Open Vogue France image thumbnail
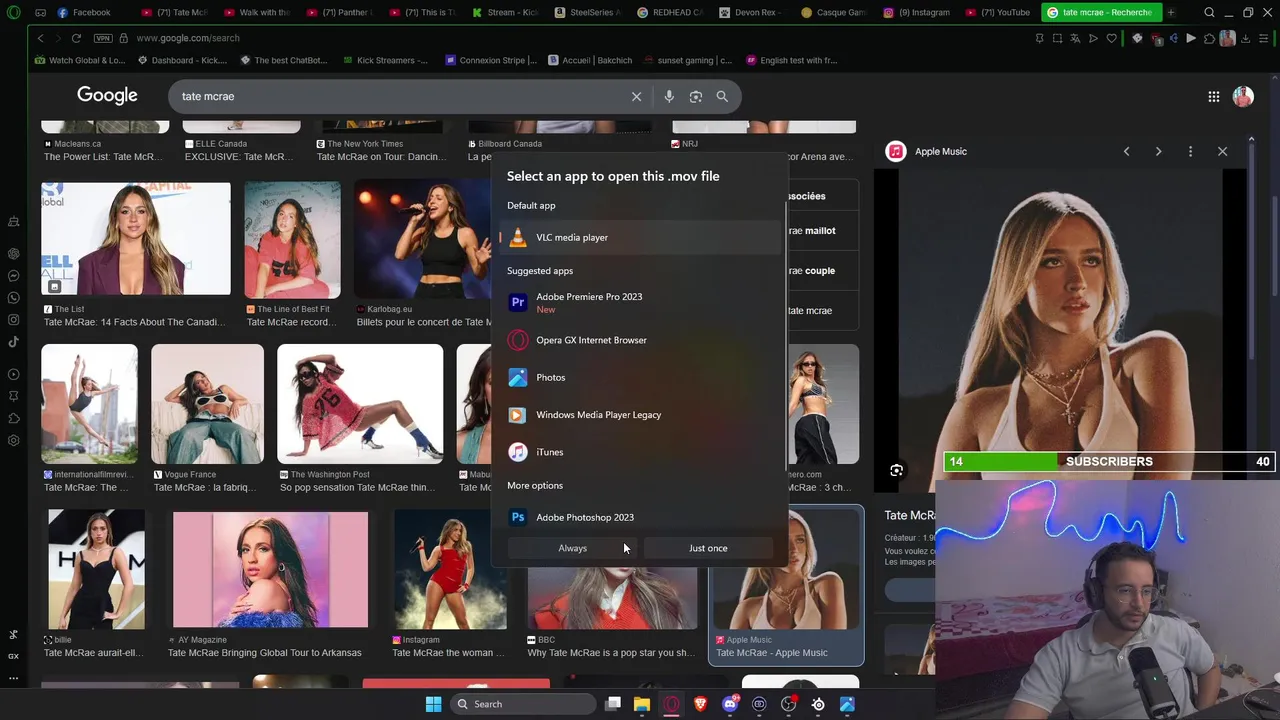Image resolution: width=1280 pixels, height=720 pixels. coord(207,404)
